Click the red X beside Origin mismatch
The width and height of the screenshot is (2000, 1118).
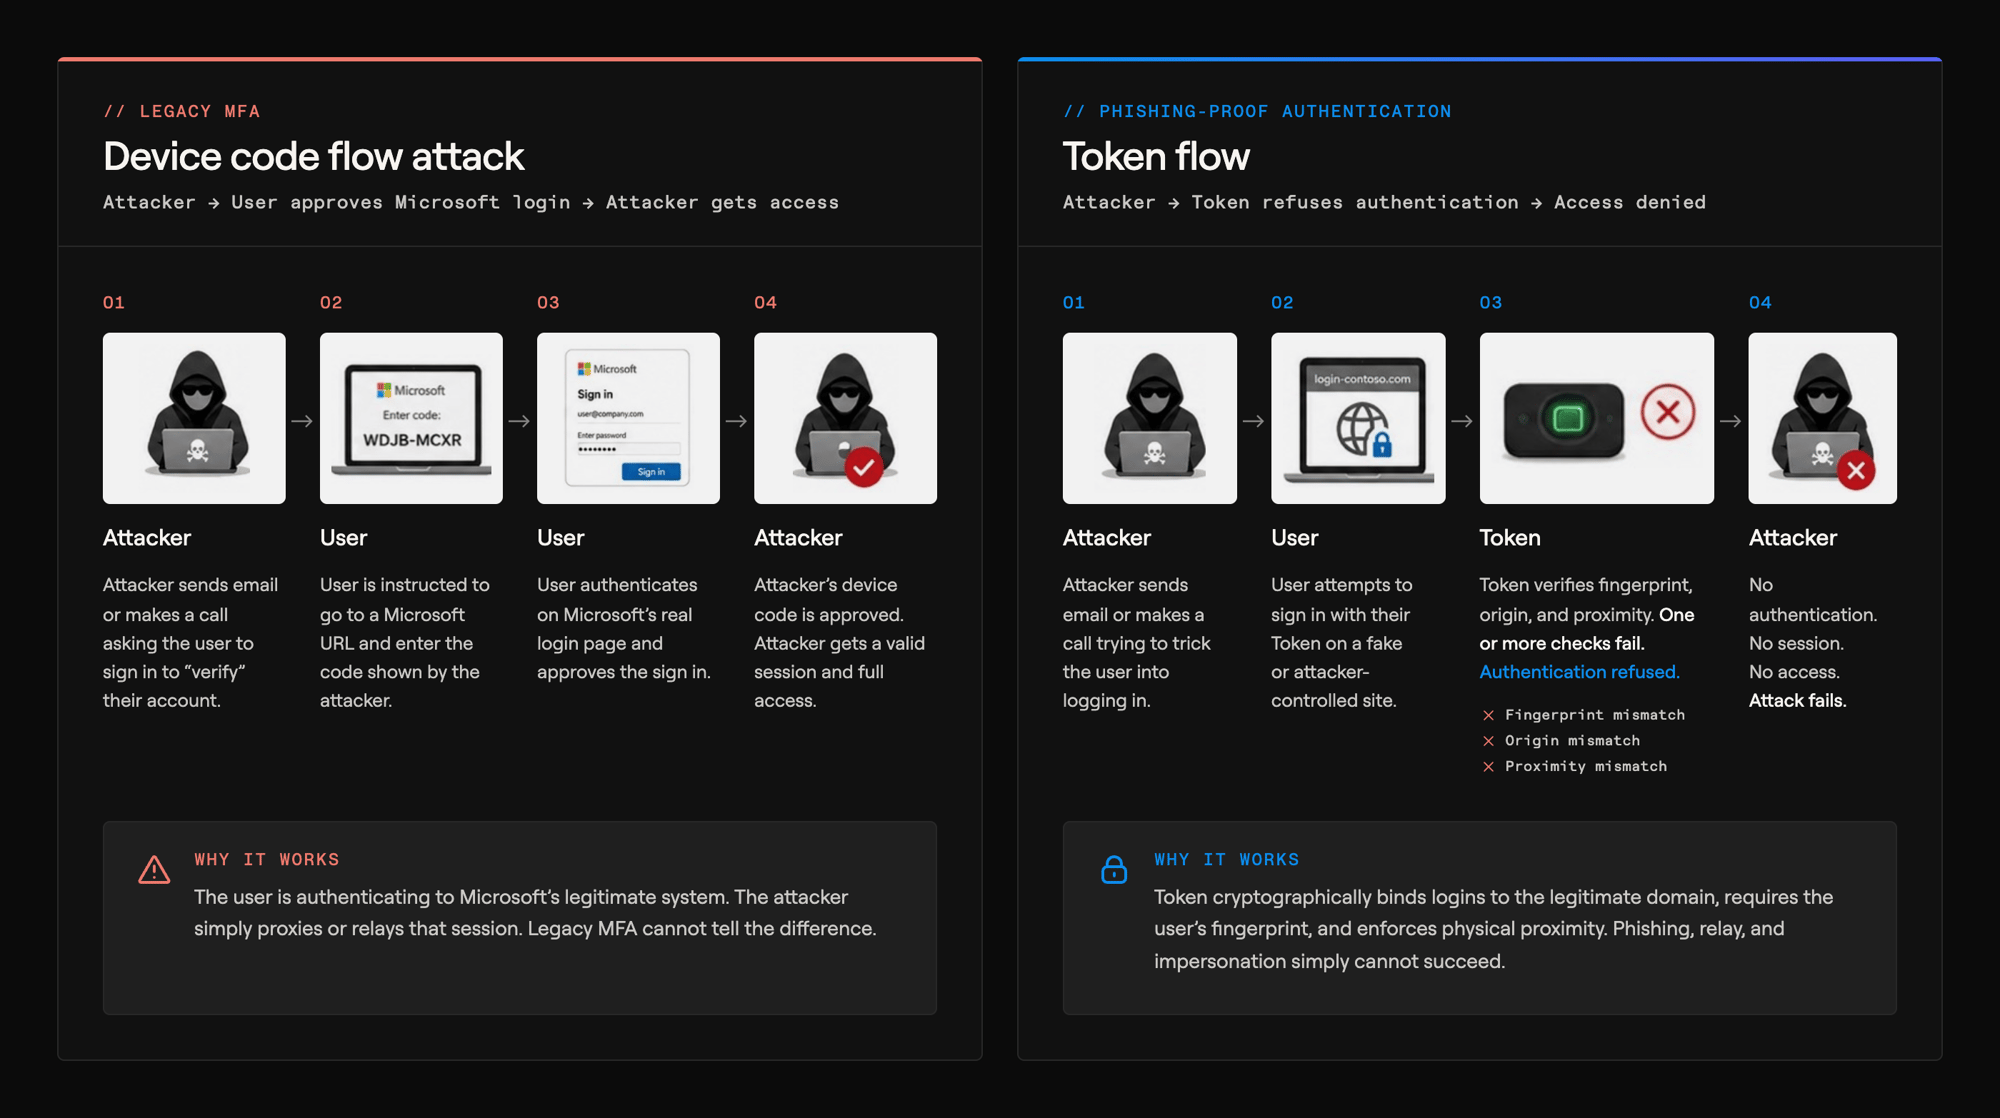point(1488,741)
